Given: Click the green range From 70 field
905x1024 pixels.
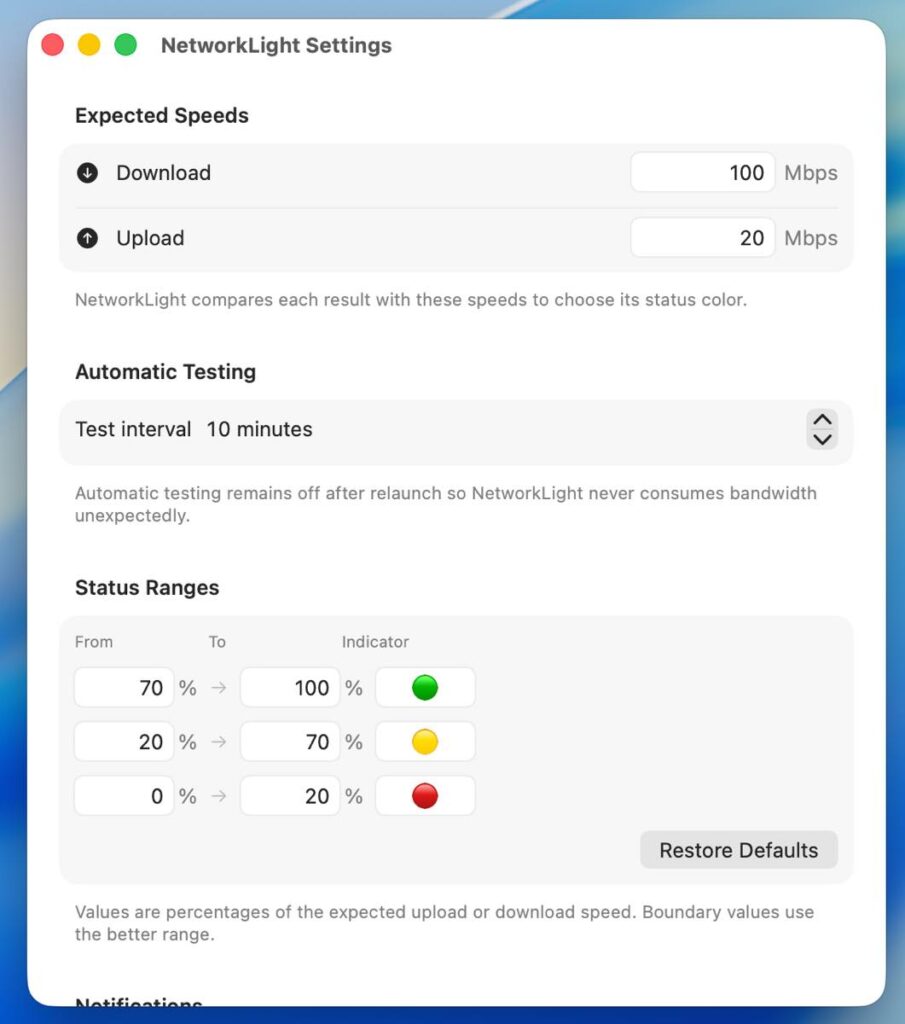Looking at the screenshot, I should [124, 688].
